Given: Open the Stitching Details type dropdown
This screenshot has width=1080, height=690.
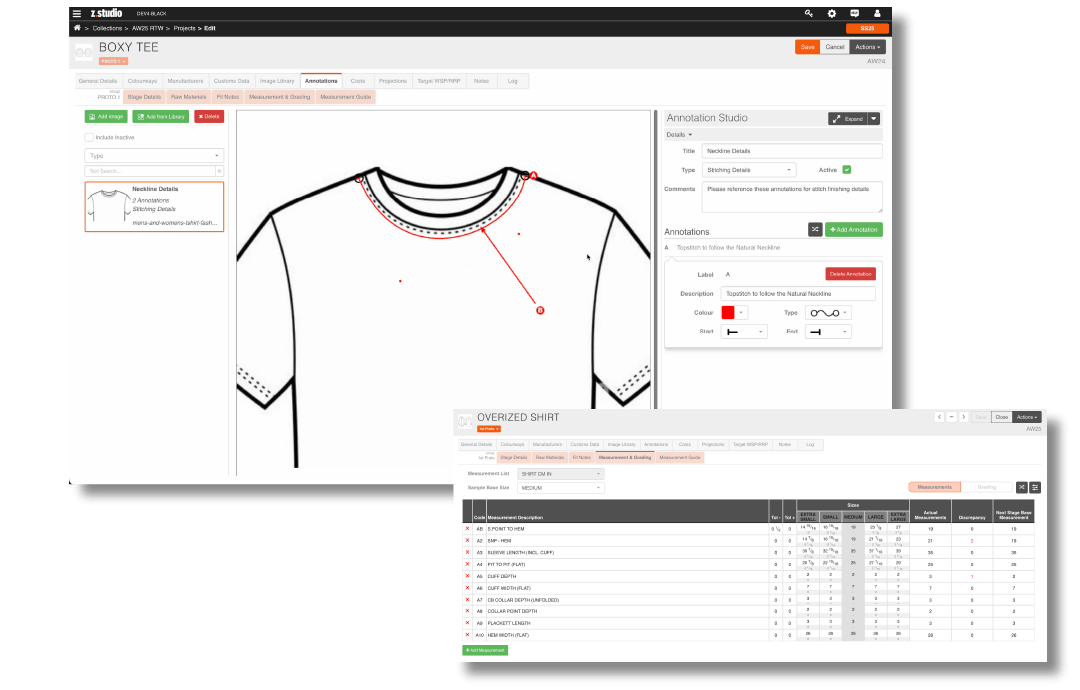Looking at the screenshot, I should click(748, 170).
